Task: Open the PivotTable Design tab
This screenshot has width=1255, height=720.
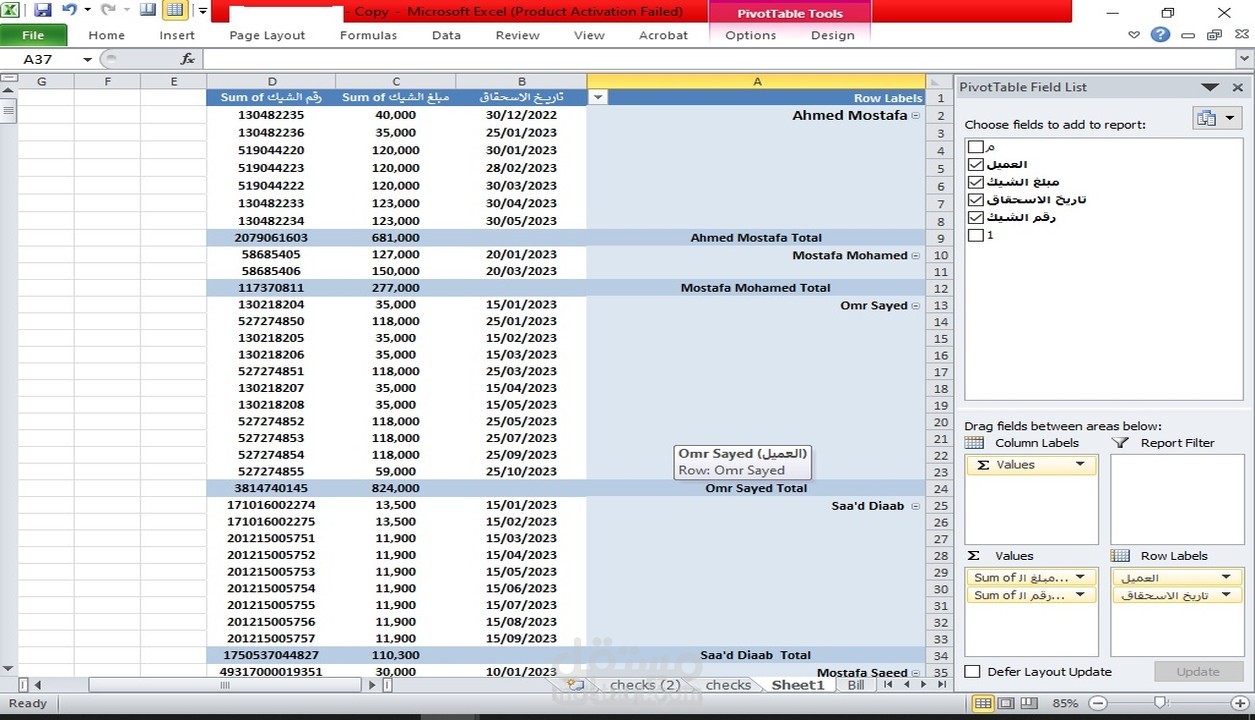Action: [x=833, y=35]
